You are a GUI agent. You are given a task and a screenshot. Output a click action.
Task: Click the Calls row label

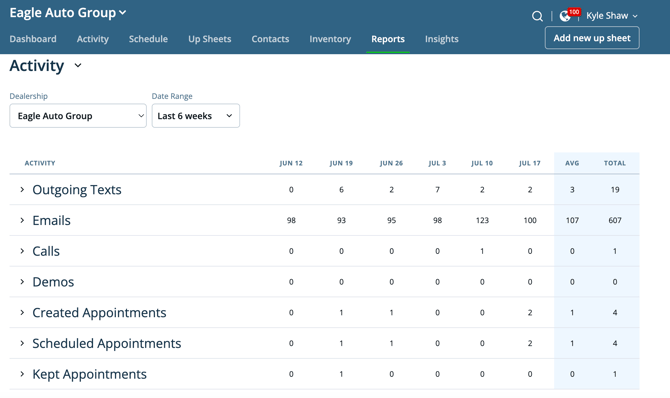pyautogui.click(x=46, y=251)
